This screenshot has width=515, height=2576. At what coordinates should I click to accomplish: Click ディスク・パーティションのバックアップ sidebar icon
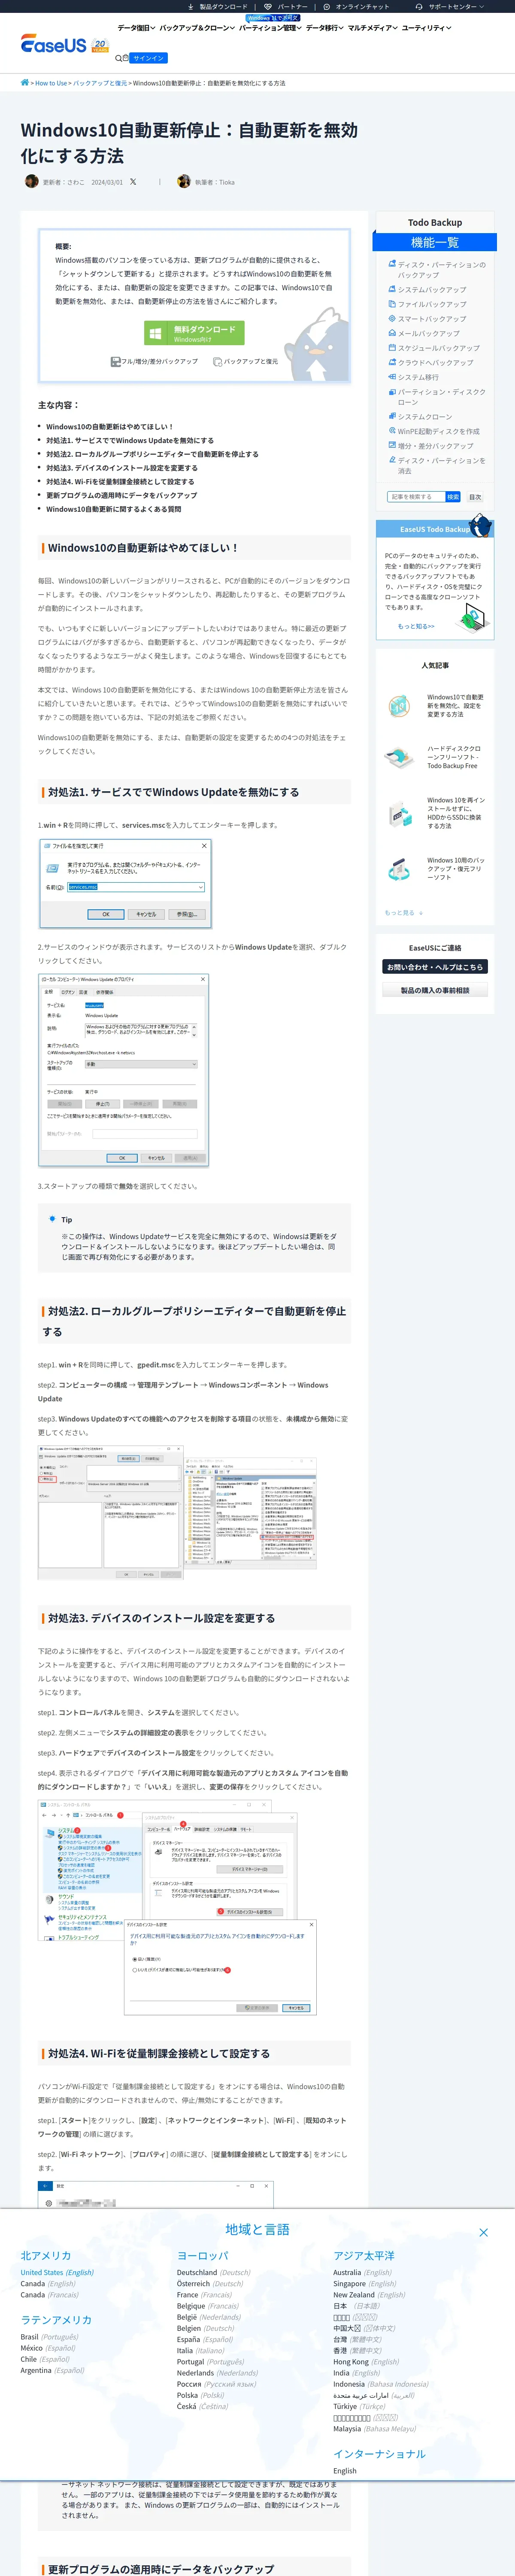coord(392,264)
